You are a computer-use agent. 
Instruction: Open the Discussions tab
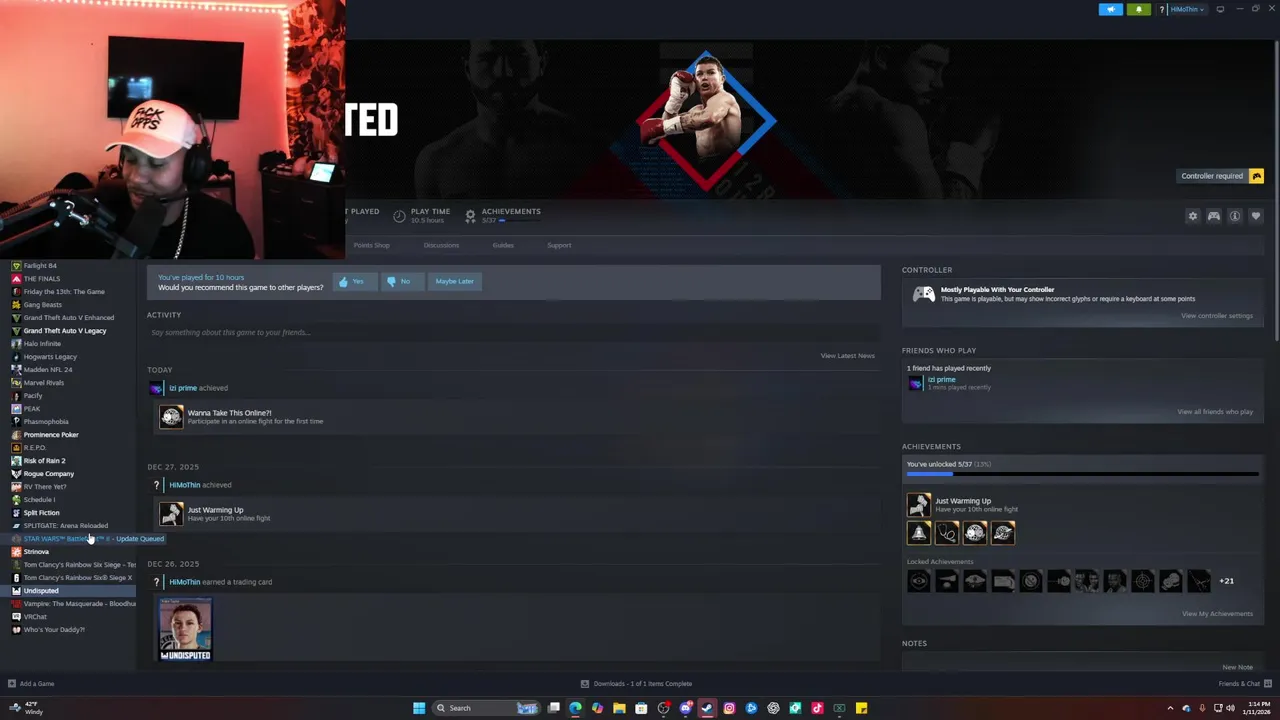point(441,245)
